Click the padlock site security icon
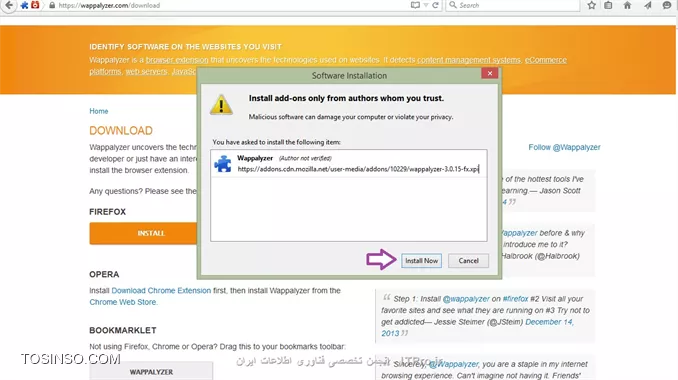The height and width of the screenshot is (380, 678). [52, 5]
